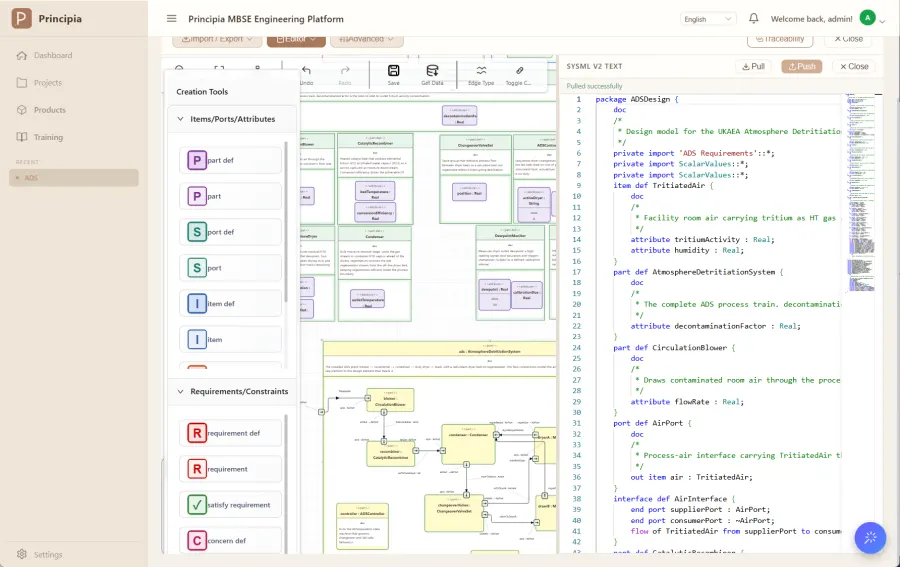Toggle the hamburger menu icon
Image resolution: width=900 pixels, height=567 pixels.
coord(172,18)
